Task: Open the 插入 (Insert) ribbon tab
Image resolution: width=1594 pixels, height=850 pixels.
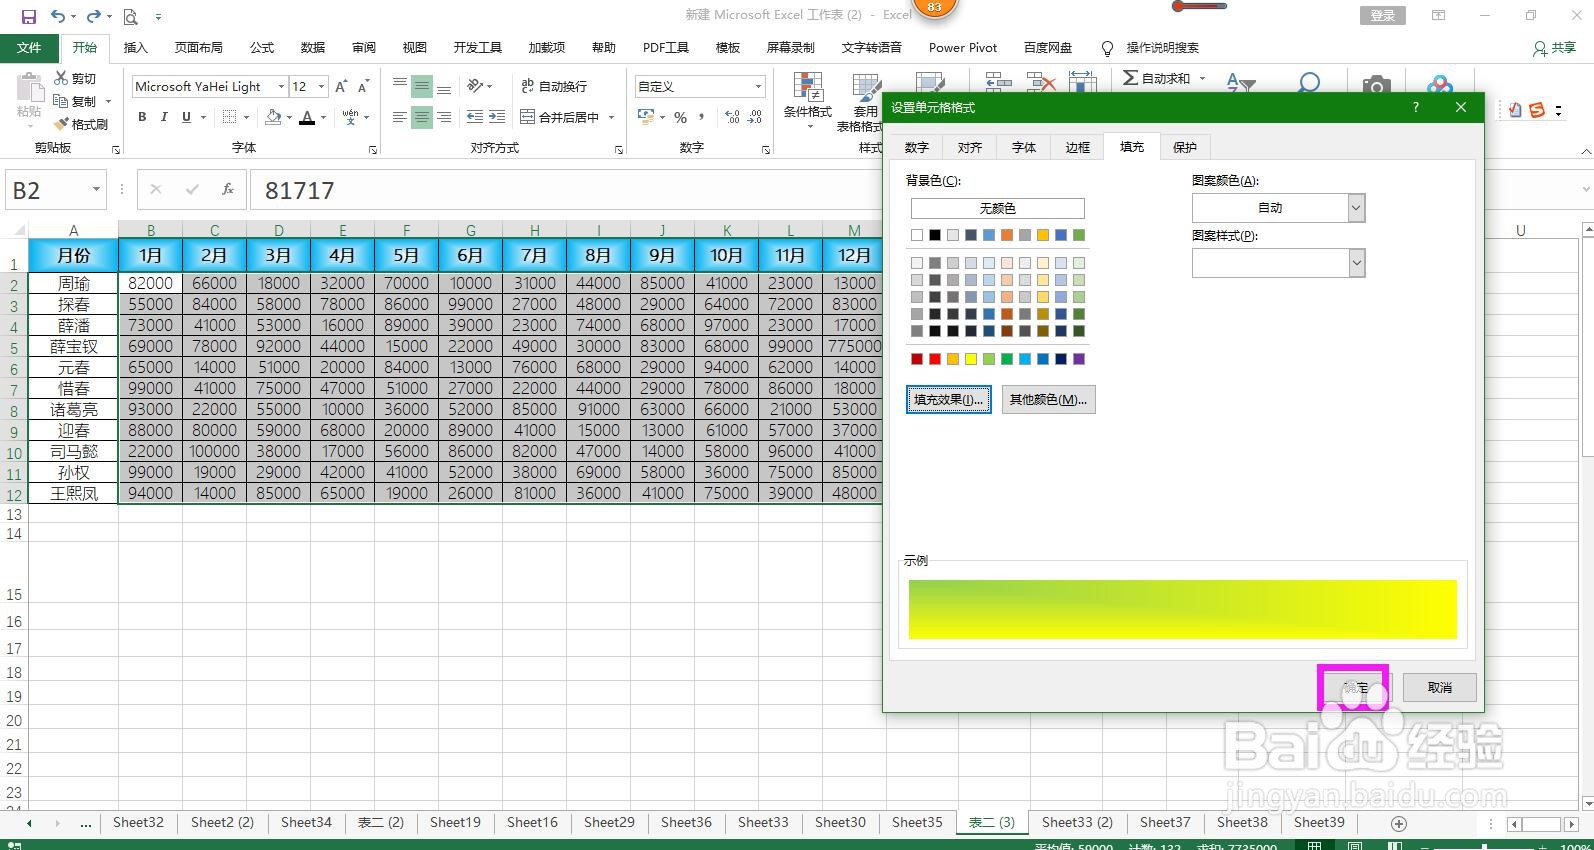Action: click(x=135, y=47)
